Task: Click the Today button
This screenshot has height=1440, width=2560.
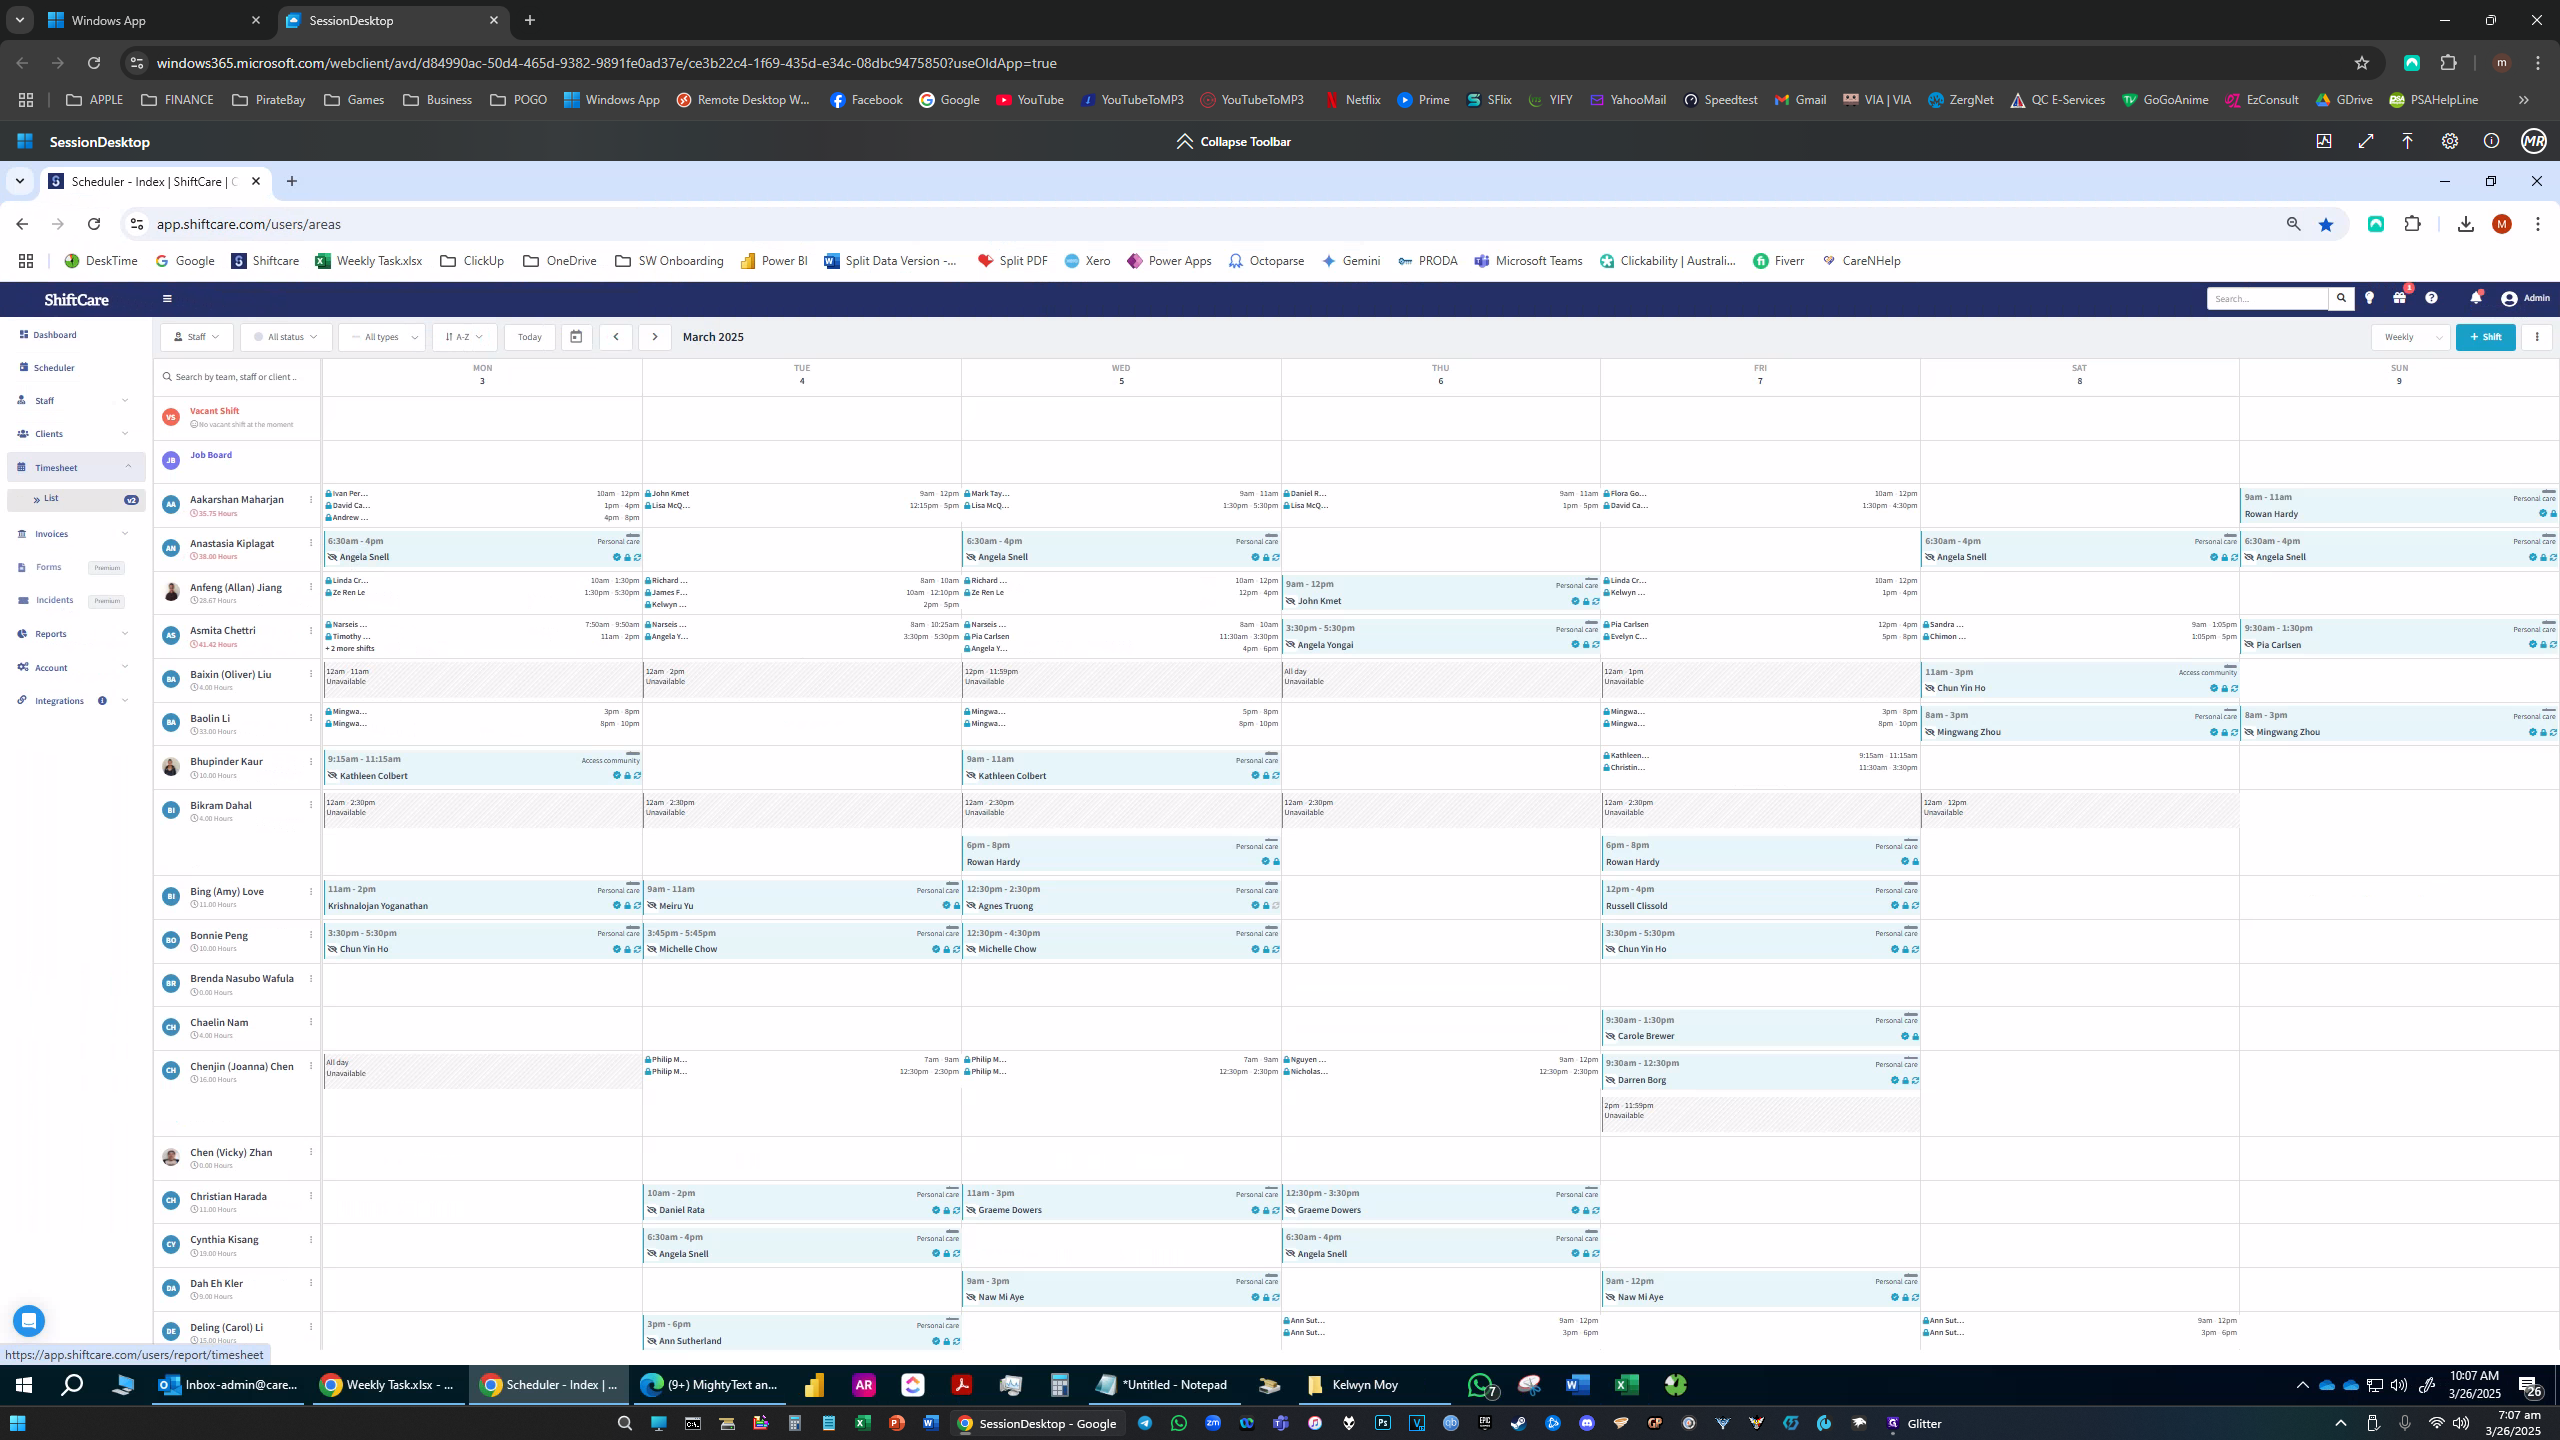Action: 530,337
